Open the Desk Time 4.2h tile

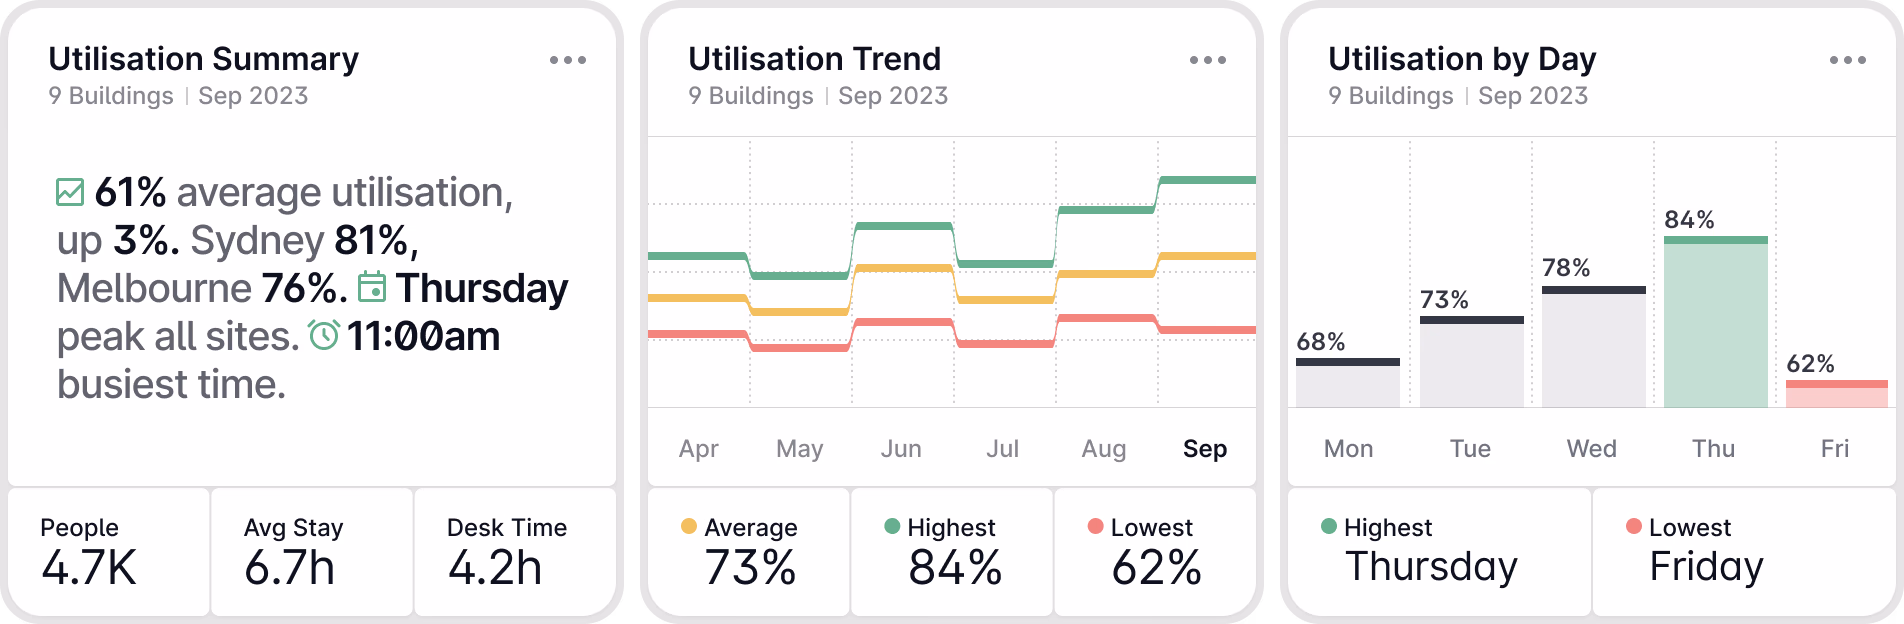click(x=515, y=552)
